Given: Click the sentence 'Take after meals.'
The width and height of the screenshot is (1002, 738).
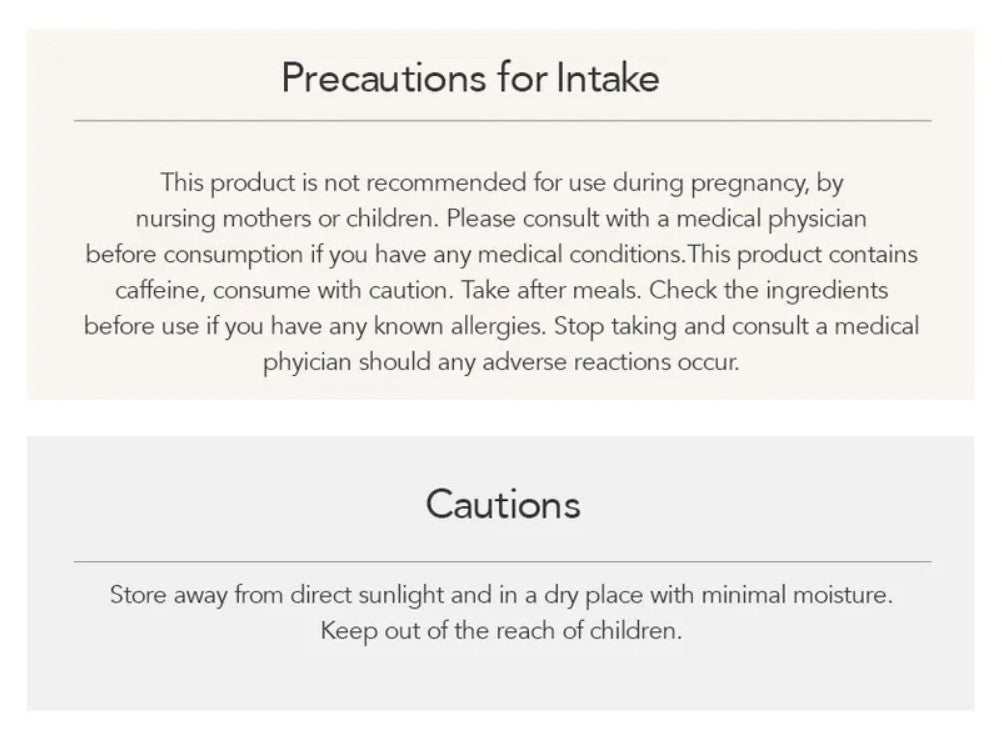Looking at the screenshot, I should (x=551, y=291).
